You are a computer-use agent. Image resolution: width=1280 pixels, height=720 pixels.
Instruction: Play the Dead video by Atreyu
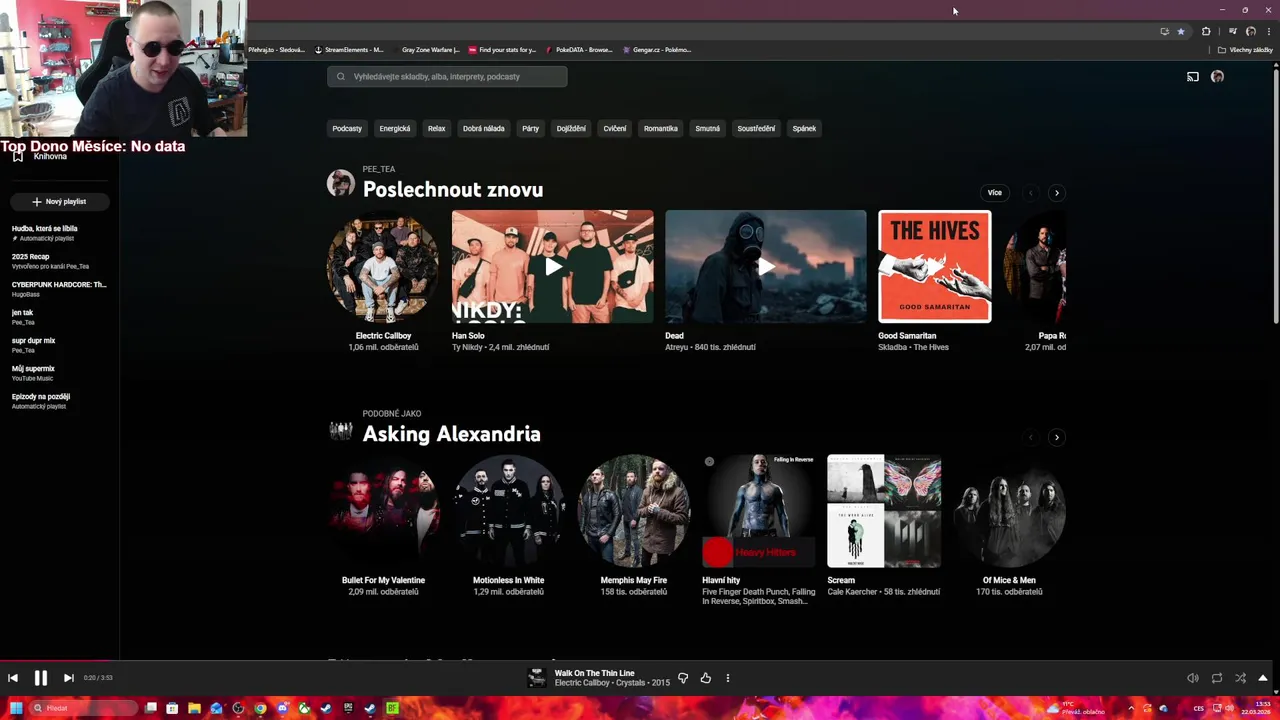pos(766,266)
